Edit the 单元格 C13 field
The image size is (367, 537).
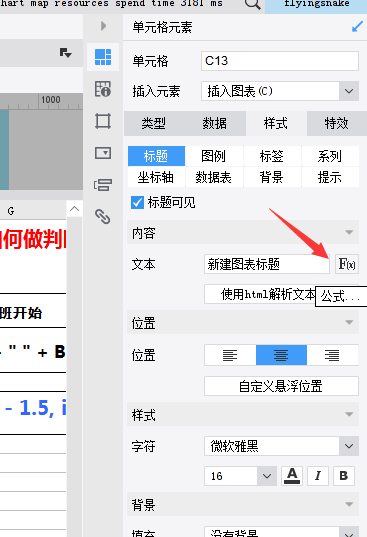[x=280, y=61]
